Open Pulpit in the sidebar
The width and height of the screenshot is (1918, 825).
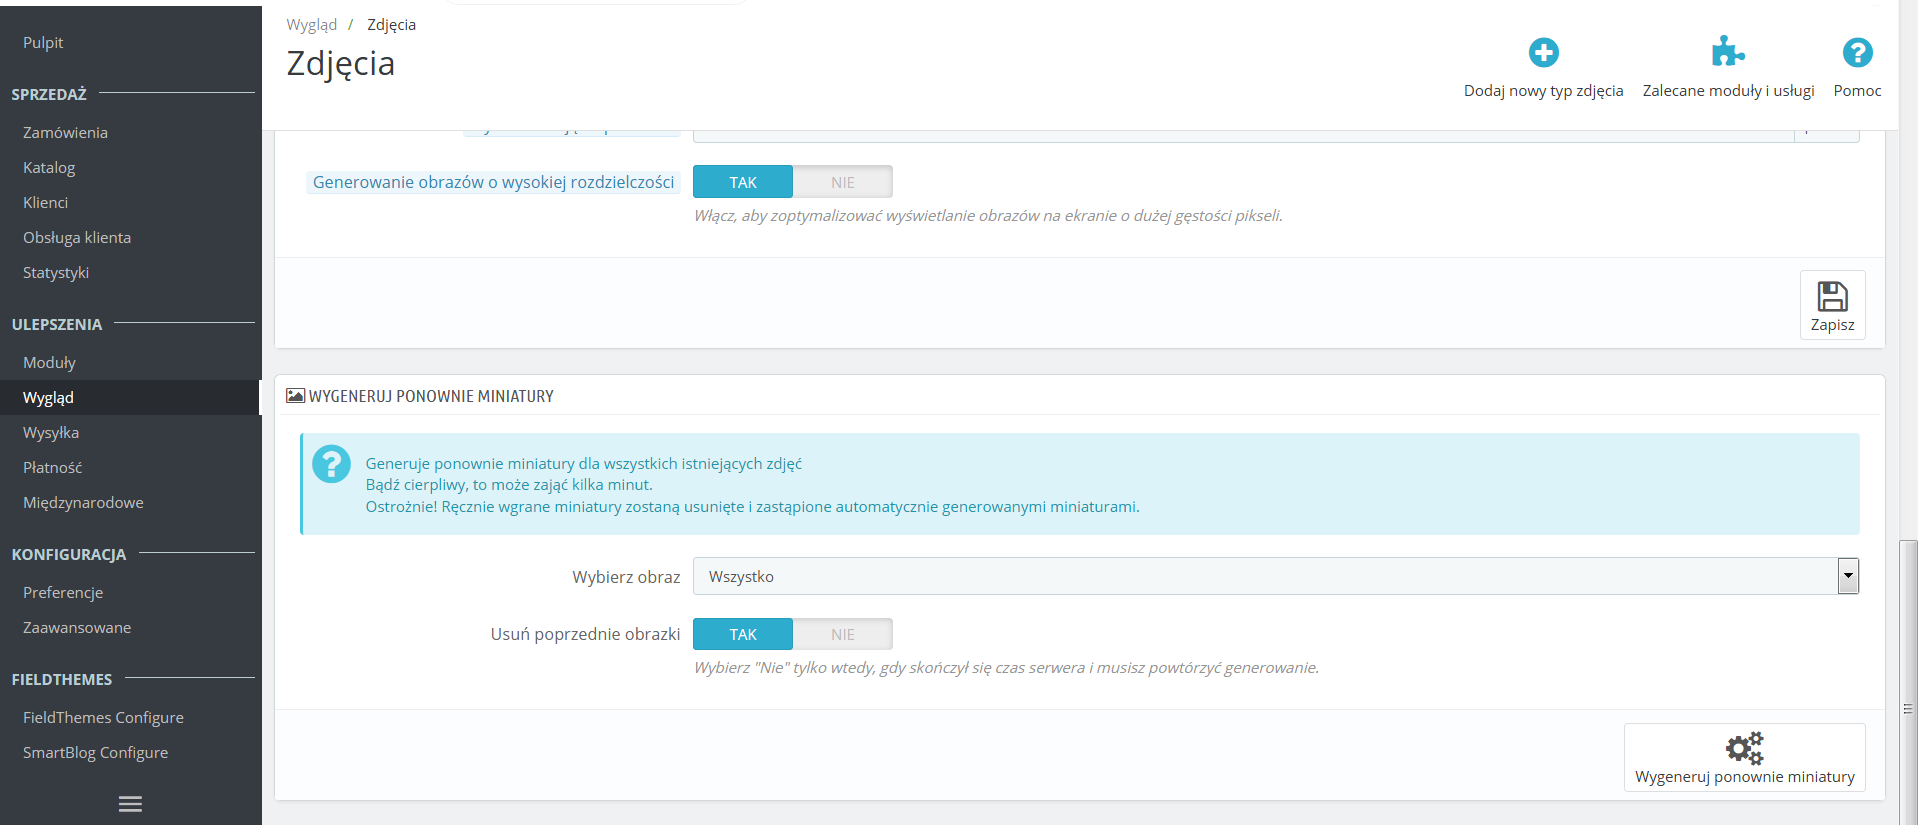(43, 42)
